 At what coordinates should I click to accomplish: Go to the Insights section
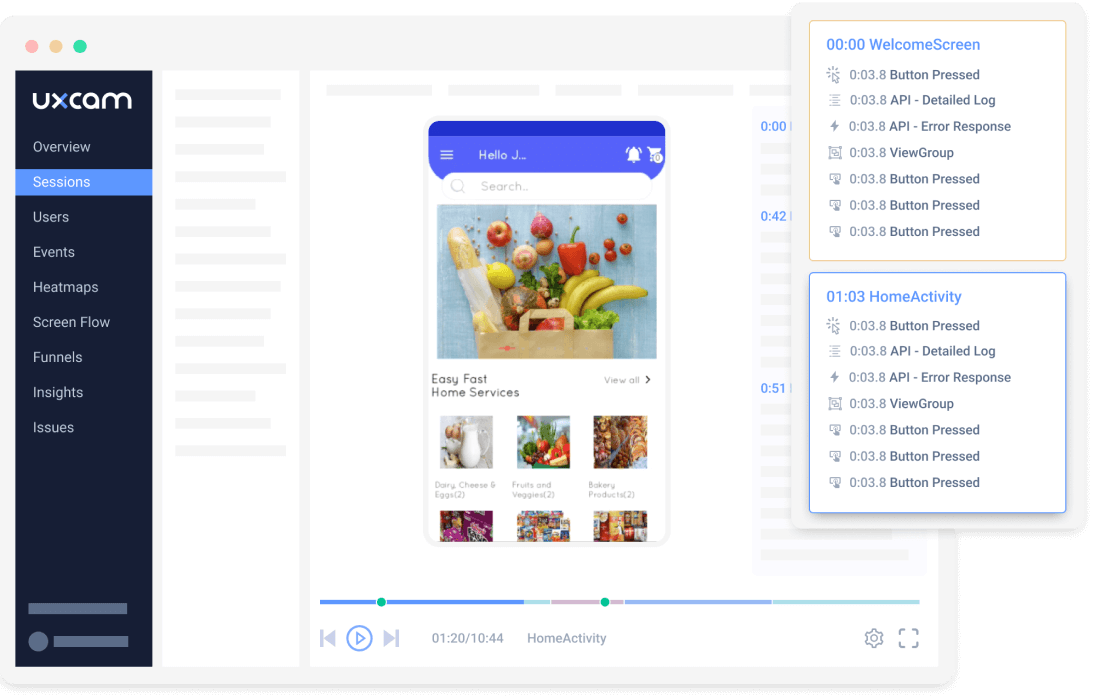pos(58,392)
